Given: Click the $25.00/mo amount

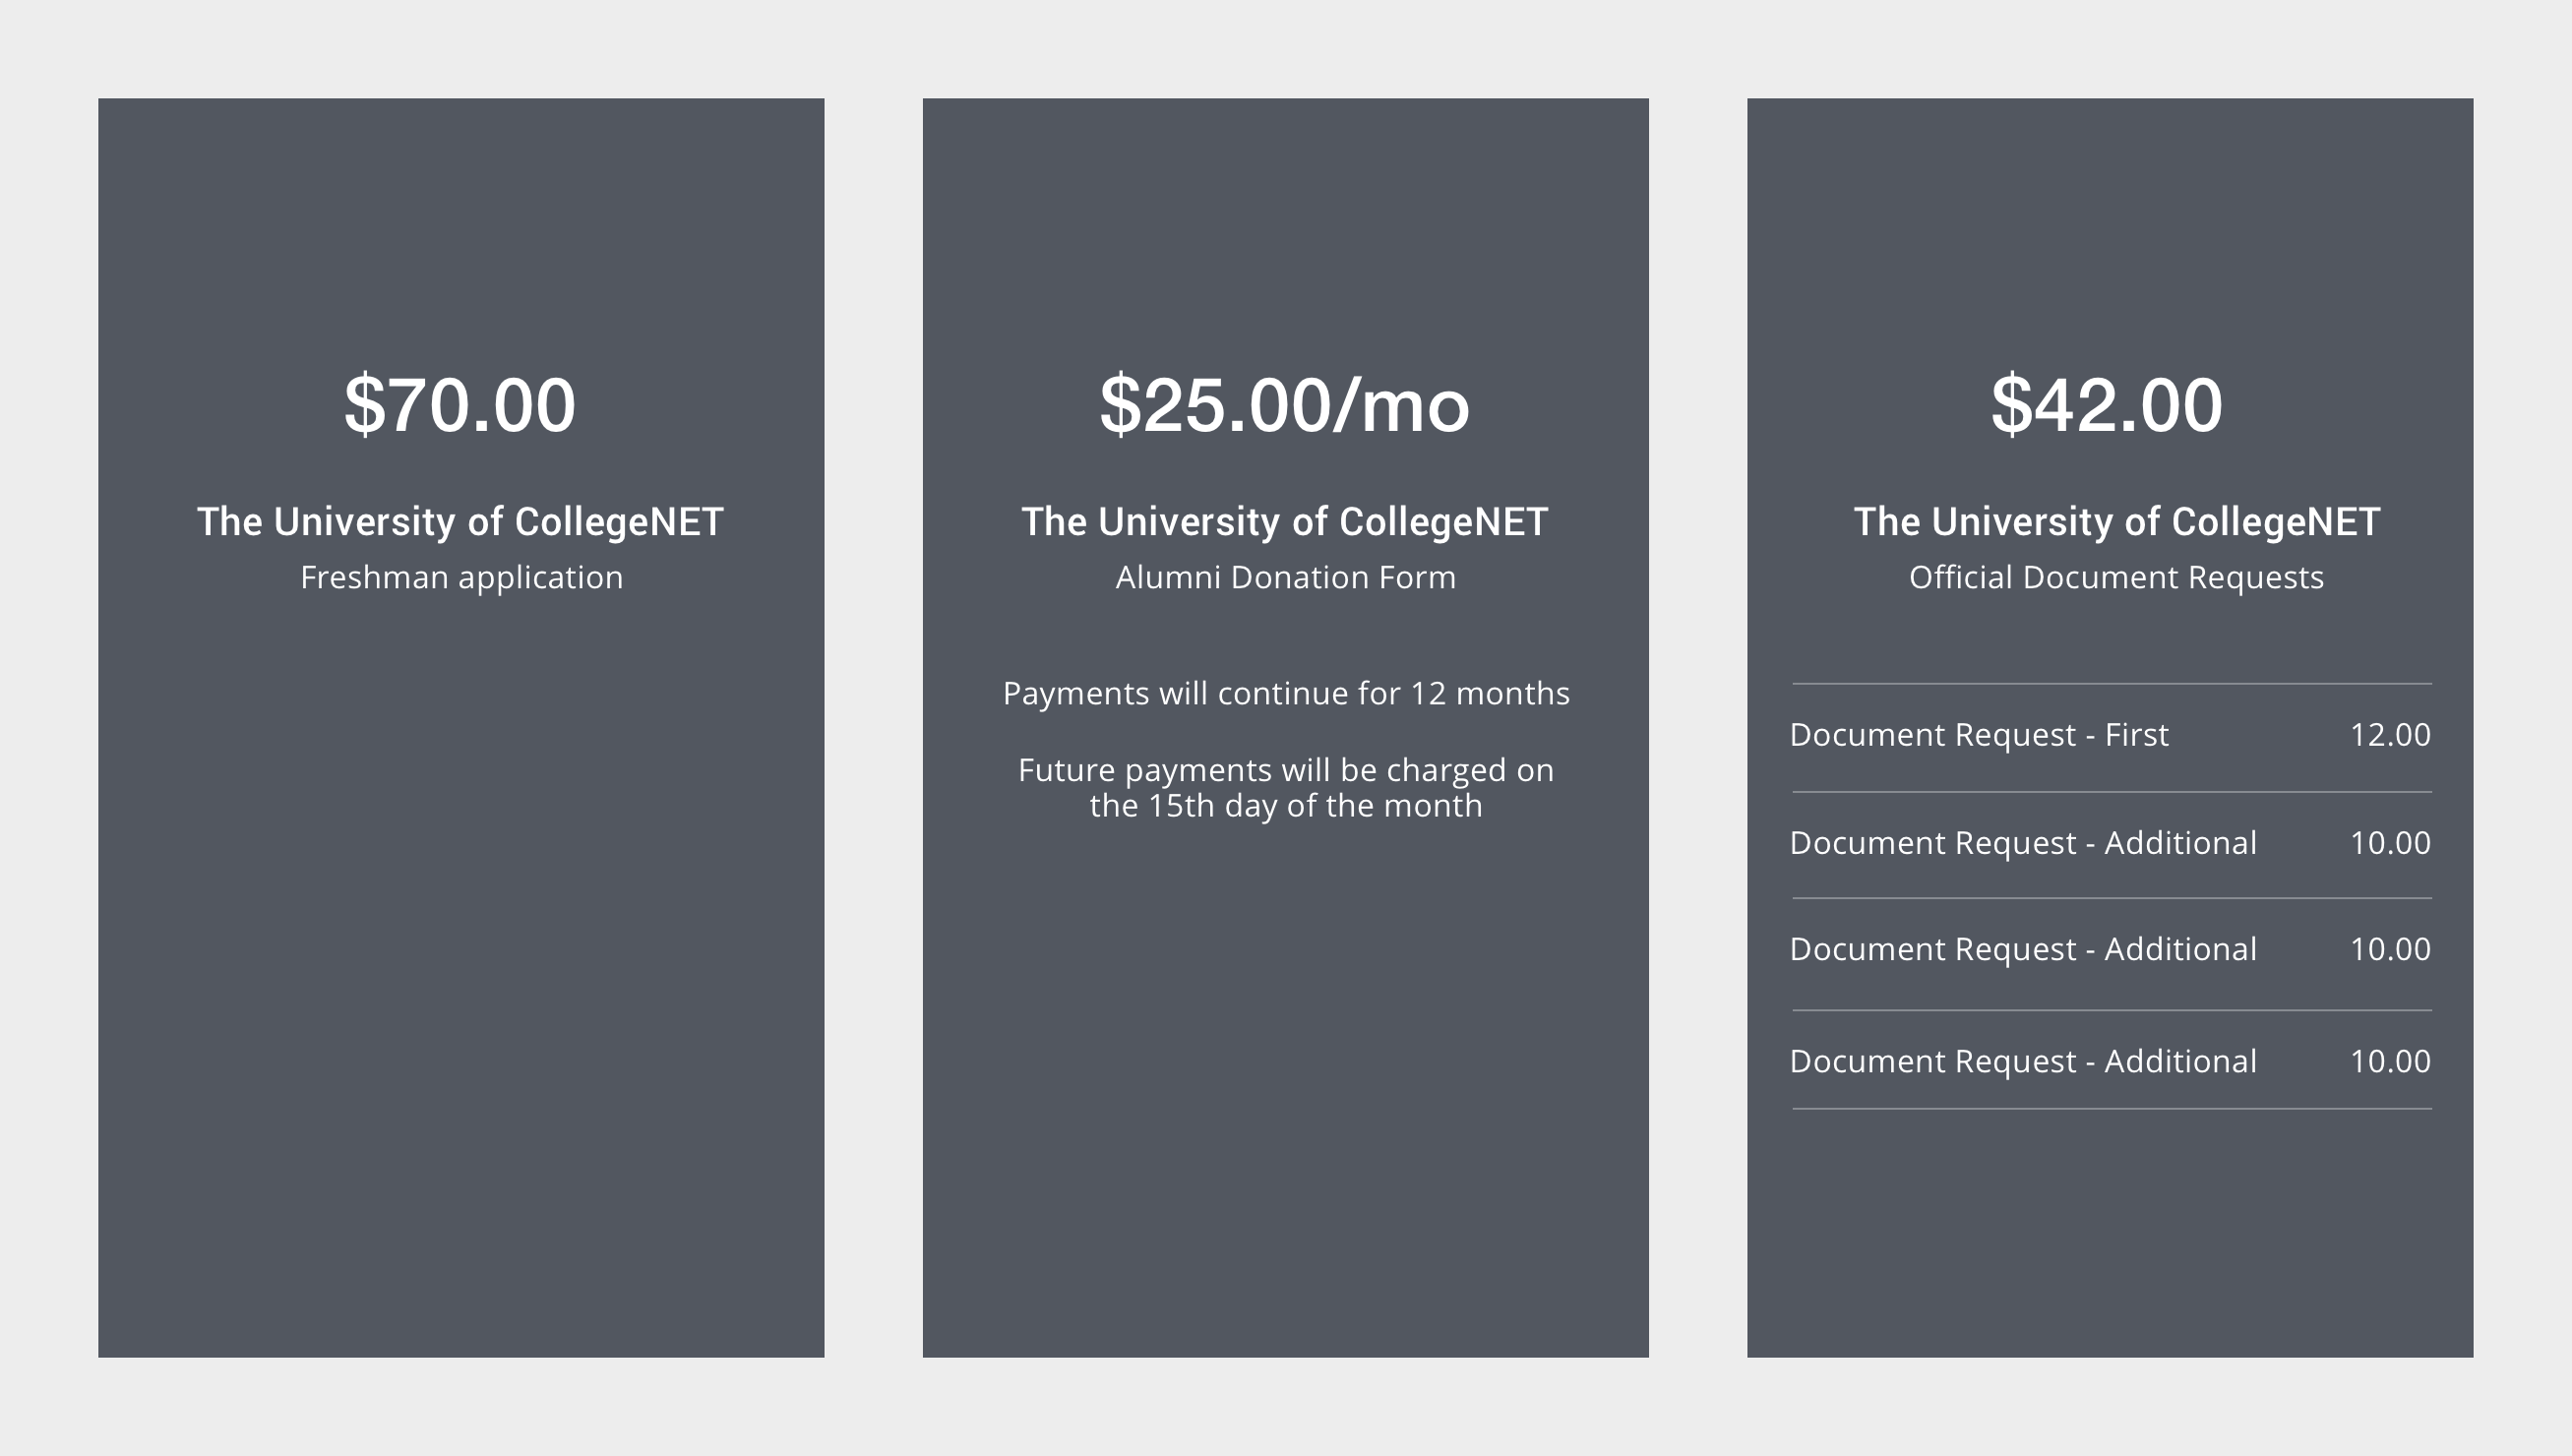Looking at the screenshot, I should [1285, 405].
